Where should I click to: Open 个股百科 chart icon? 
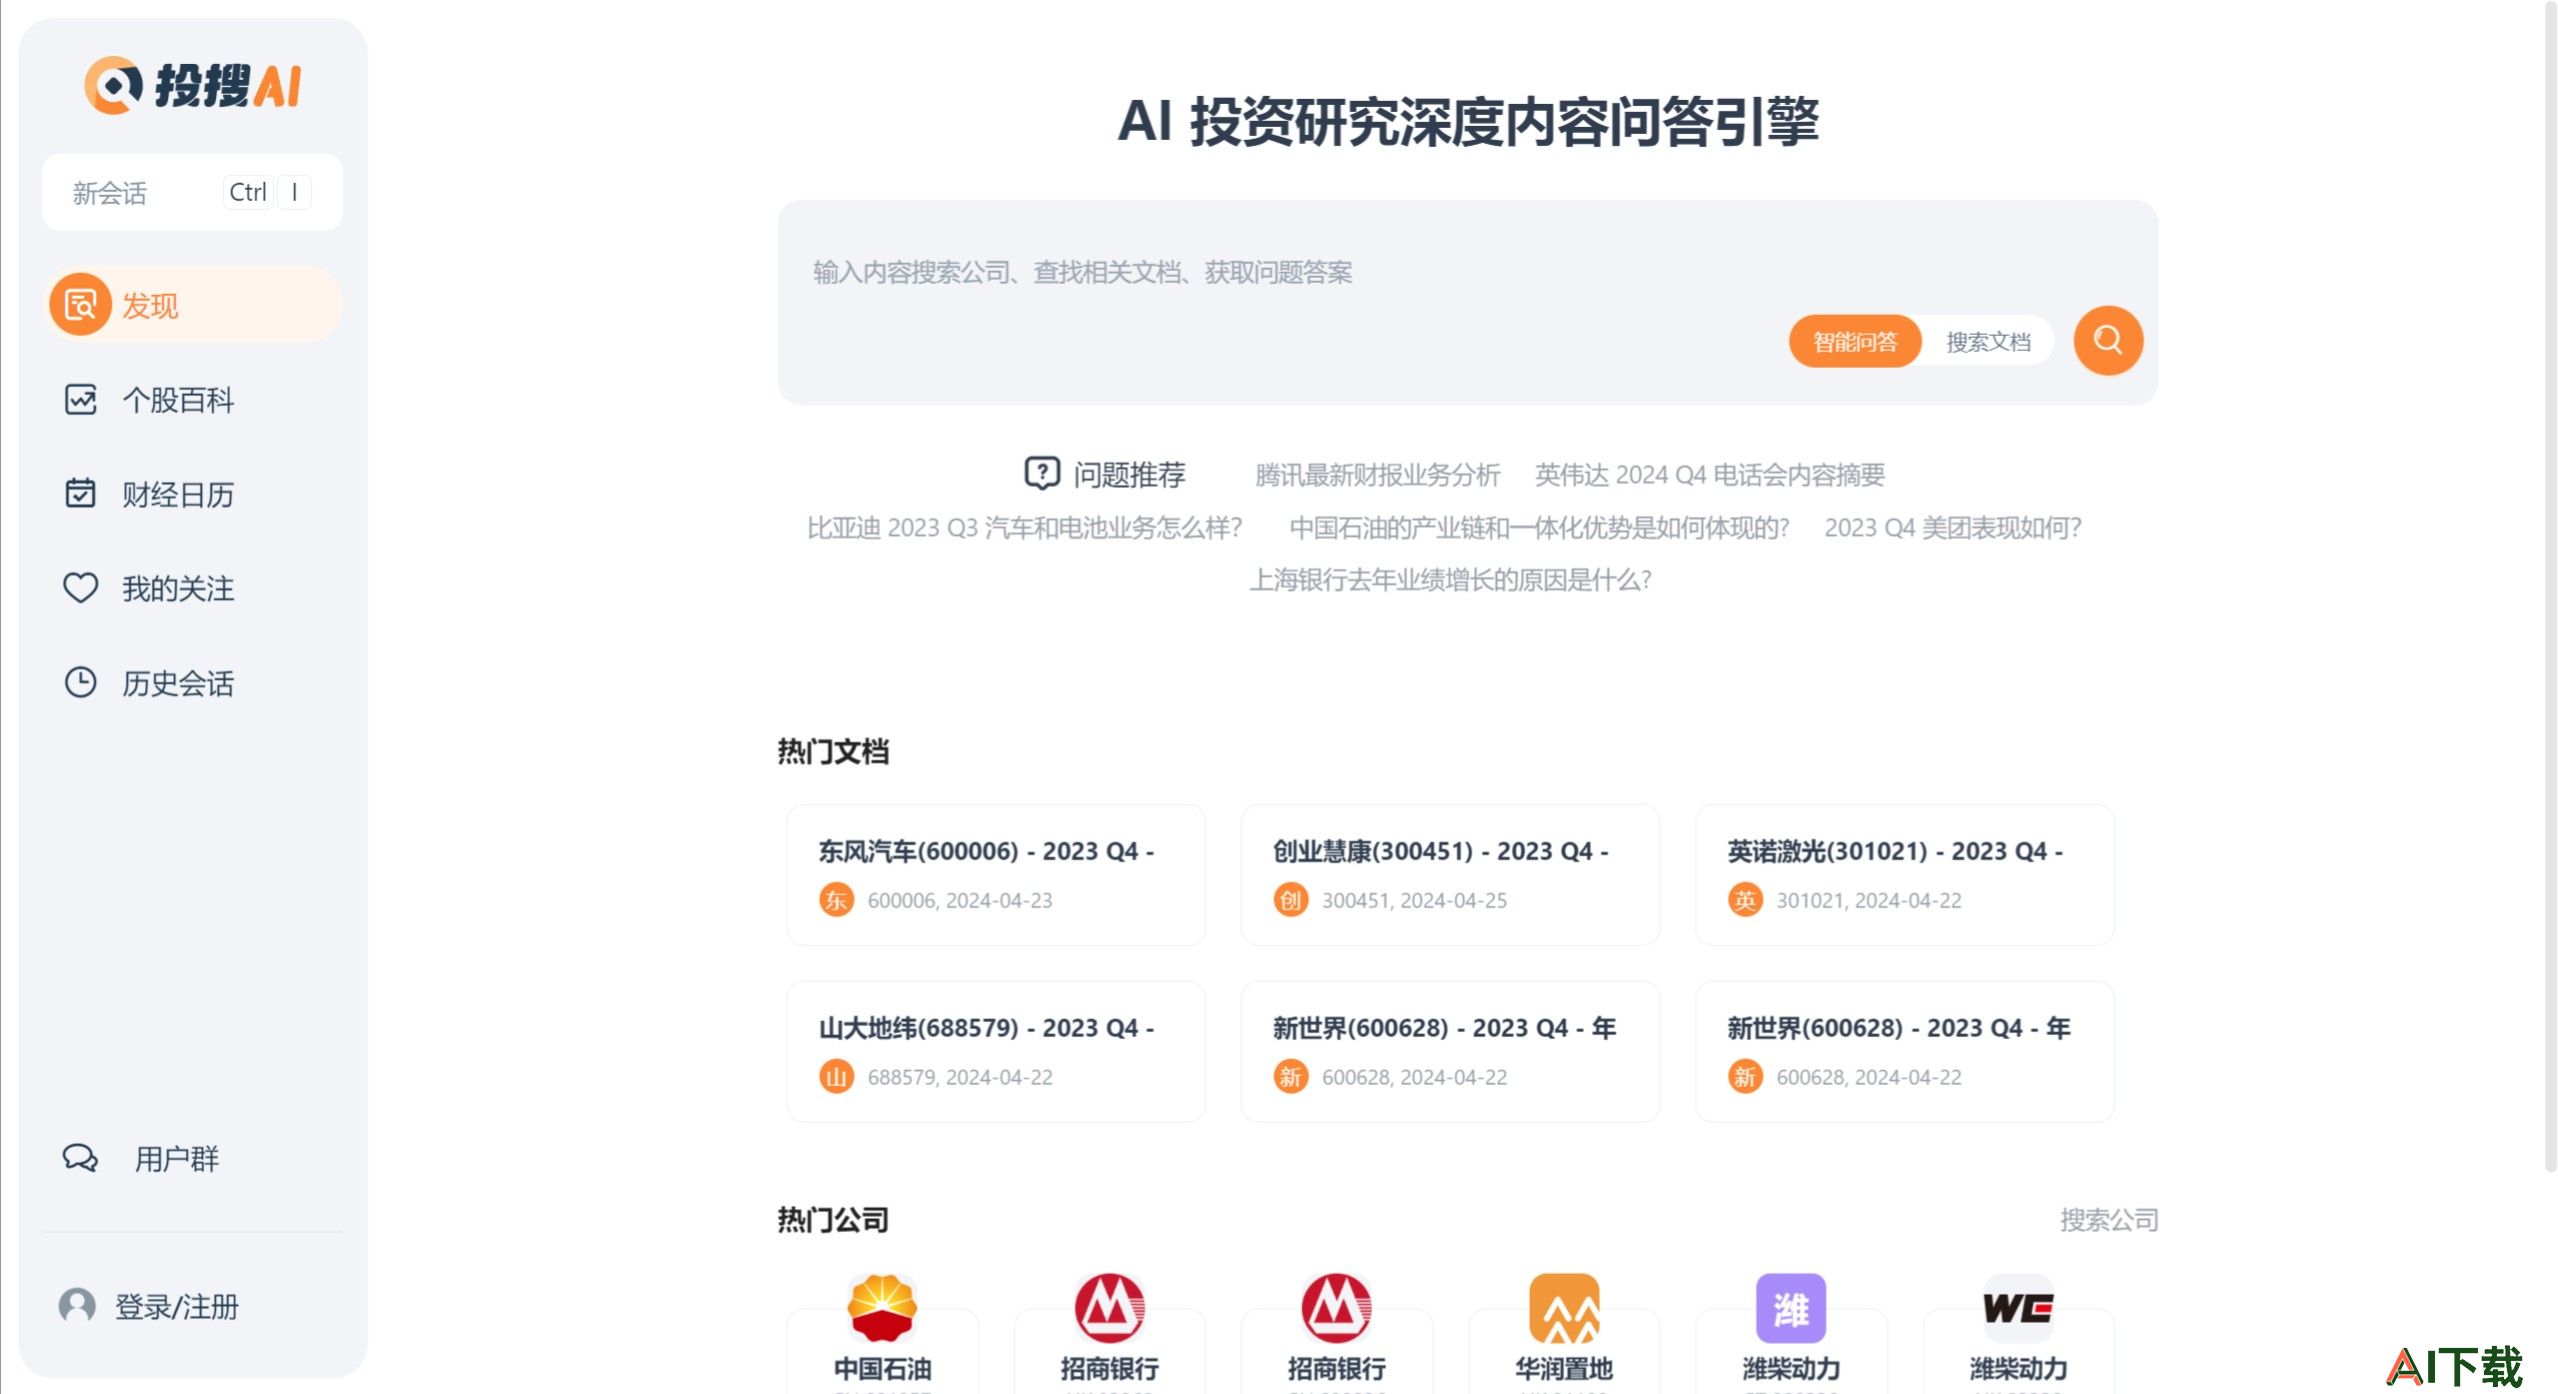[80, 399]
